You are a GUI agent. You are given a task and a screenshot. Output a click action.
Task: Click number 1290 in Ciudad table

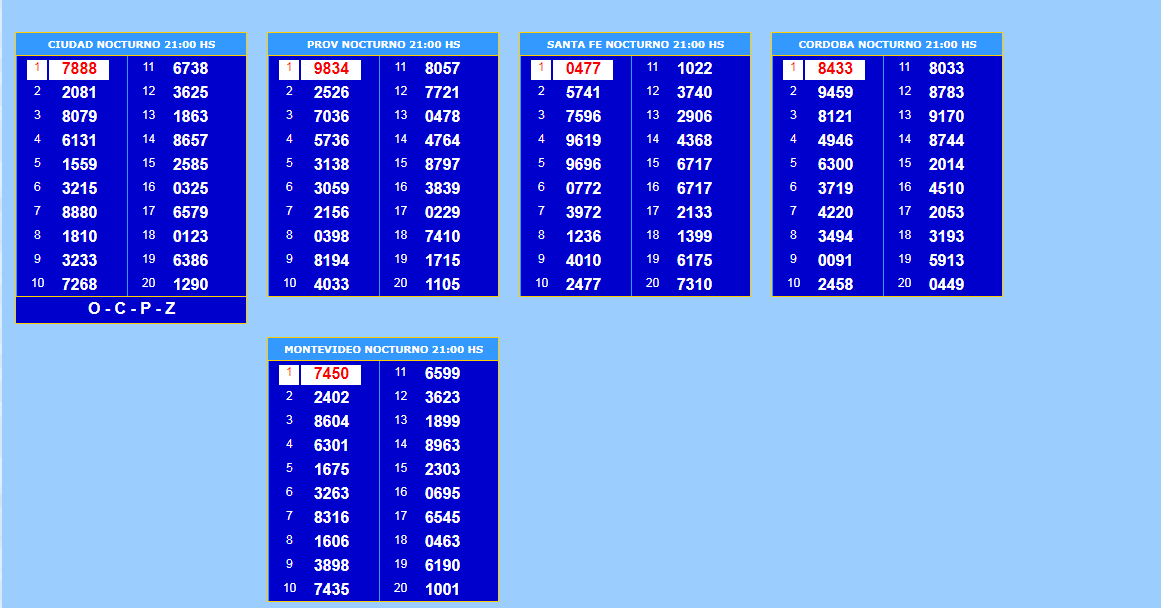tap(190, 285)
